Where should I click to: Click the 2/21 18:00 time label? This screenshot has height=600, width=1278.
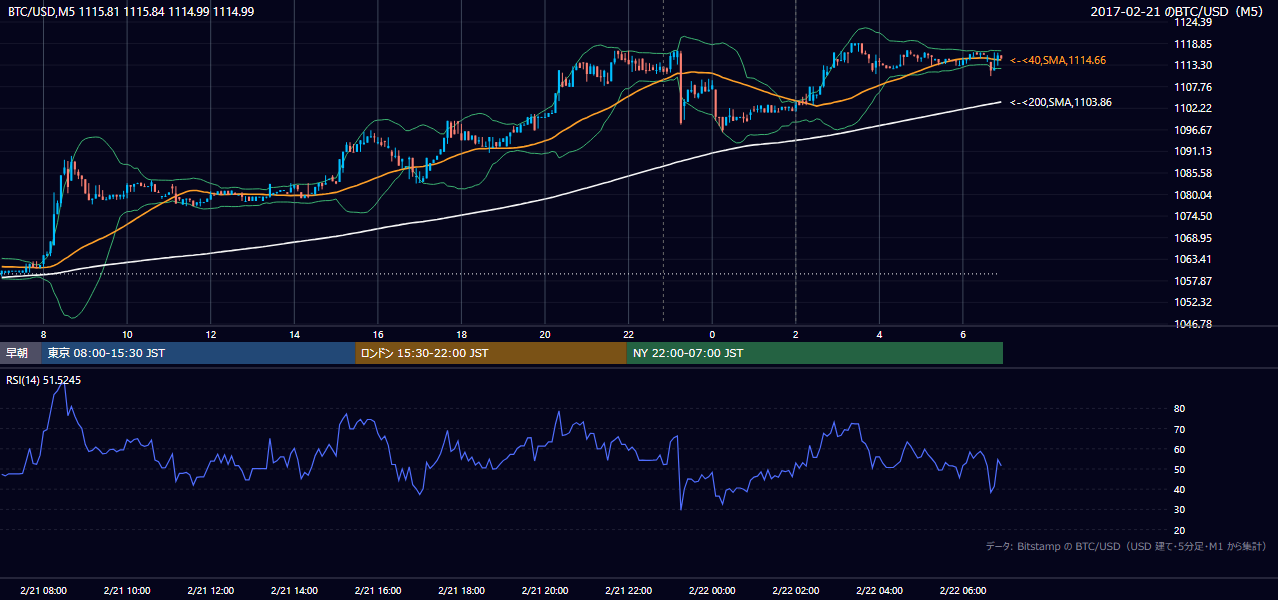tap(461, 591)
